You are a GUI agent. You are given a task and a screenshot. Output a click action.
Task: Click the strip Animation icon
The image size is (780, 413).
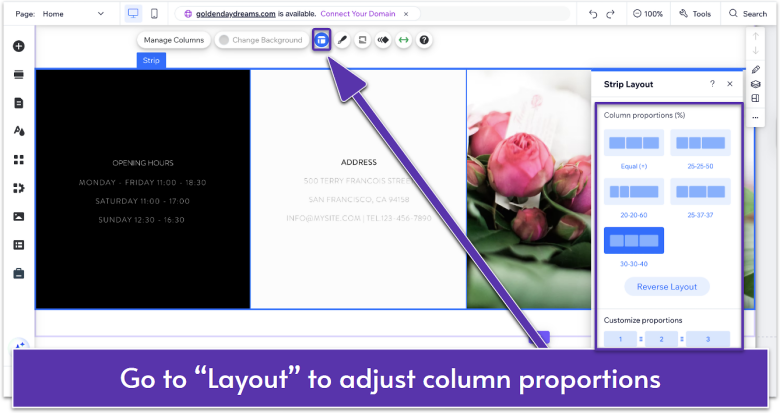pos(383,40)
